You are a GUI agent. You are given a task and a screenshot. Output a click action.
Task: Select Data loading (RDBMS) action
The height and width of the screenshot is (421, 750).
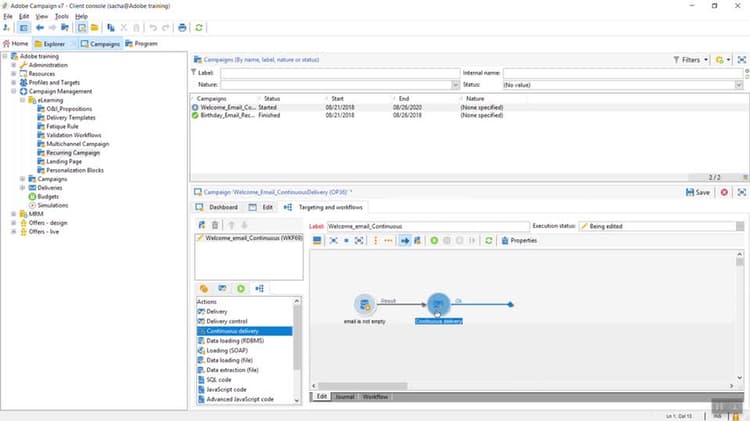[x=235, y=341]
